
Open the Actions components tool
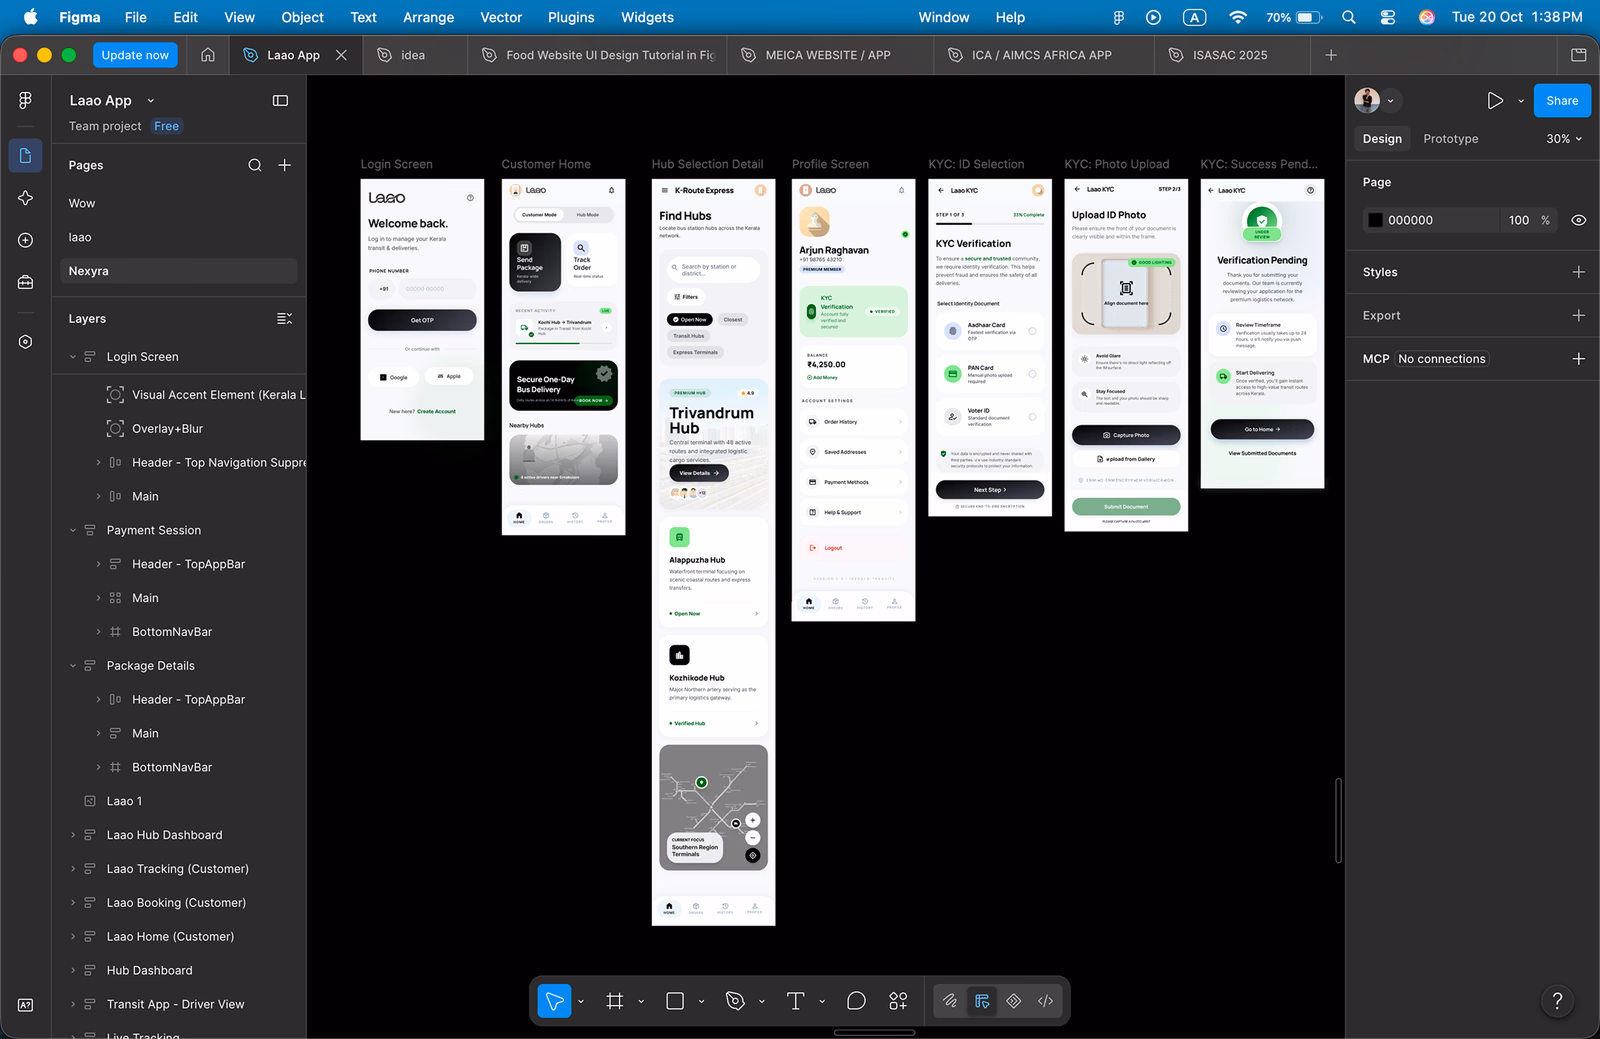898,1001
